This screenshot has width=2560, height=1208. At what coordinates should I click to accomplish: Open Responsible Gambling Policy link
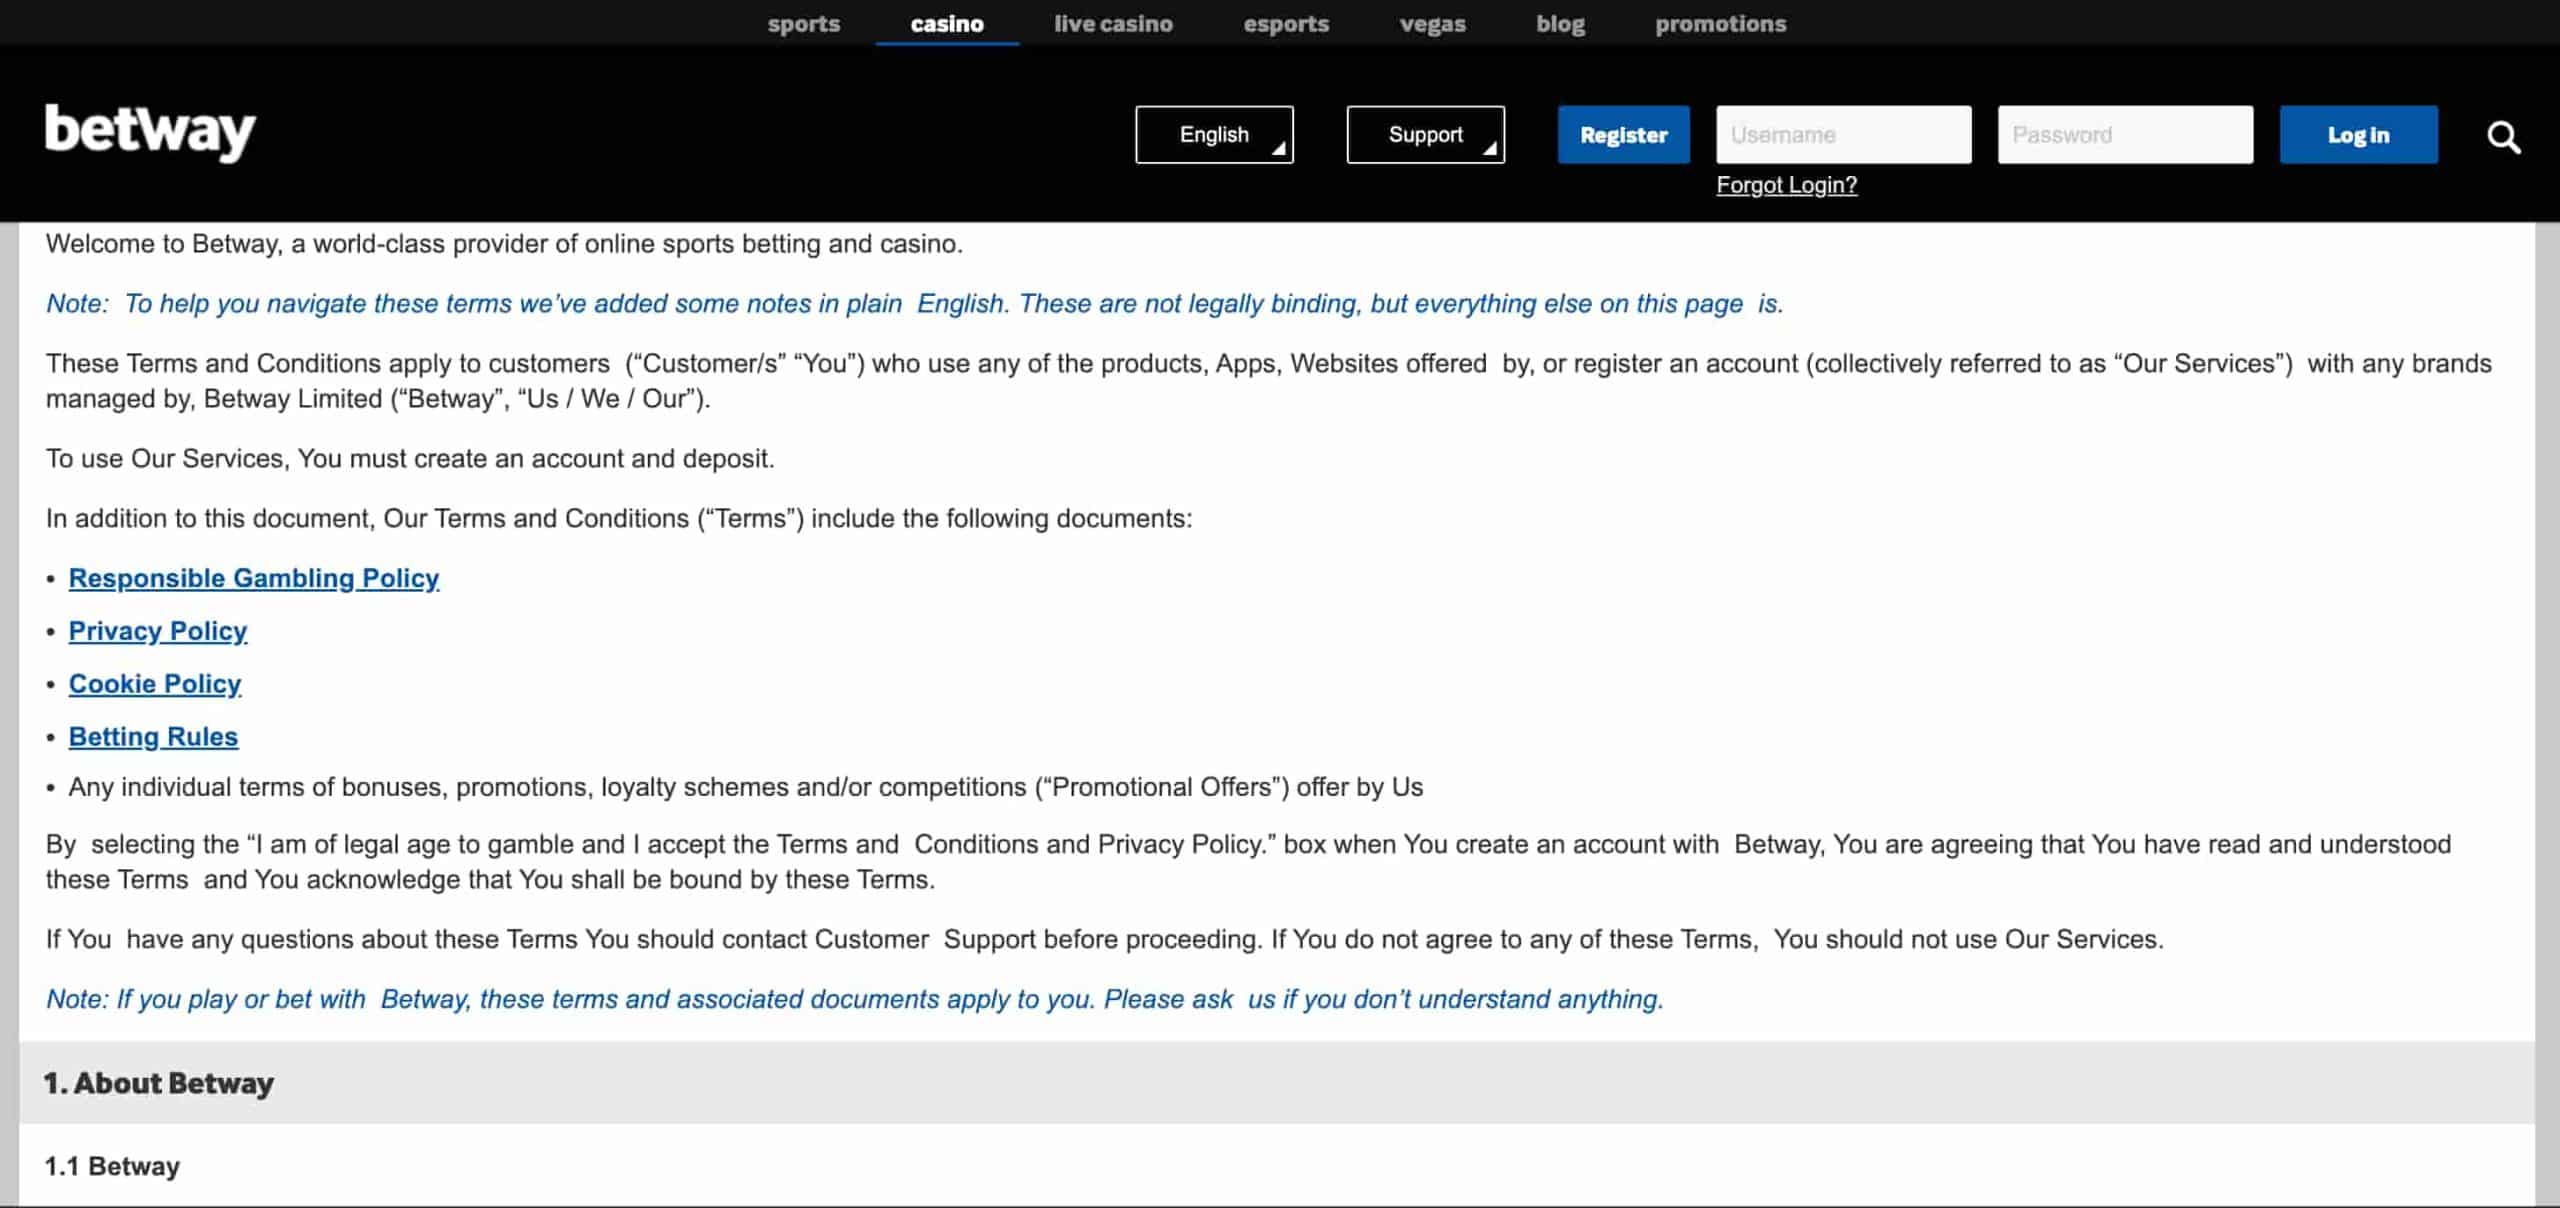click(253, 578)
